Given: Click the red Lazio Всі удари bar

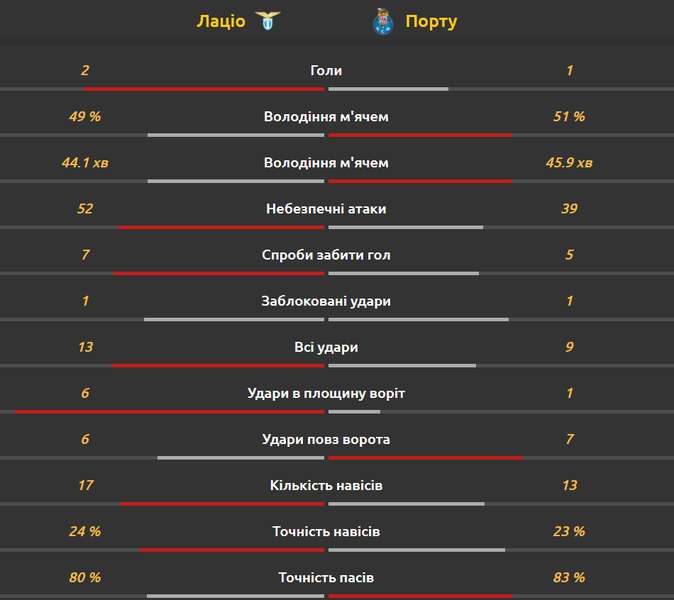Looking at the screenshot, I should (218, 366).
